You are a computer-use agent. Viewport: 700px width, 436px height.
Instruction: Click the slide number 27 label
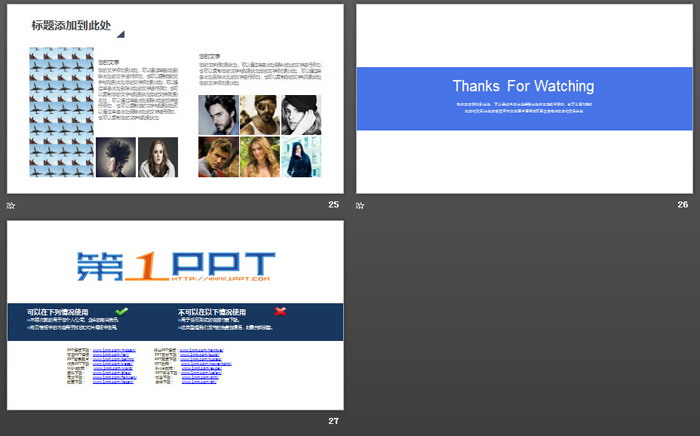coord(333,421)
